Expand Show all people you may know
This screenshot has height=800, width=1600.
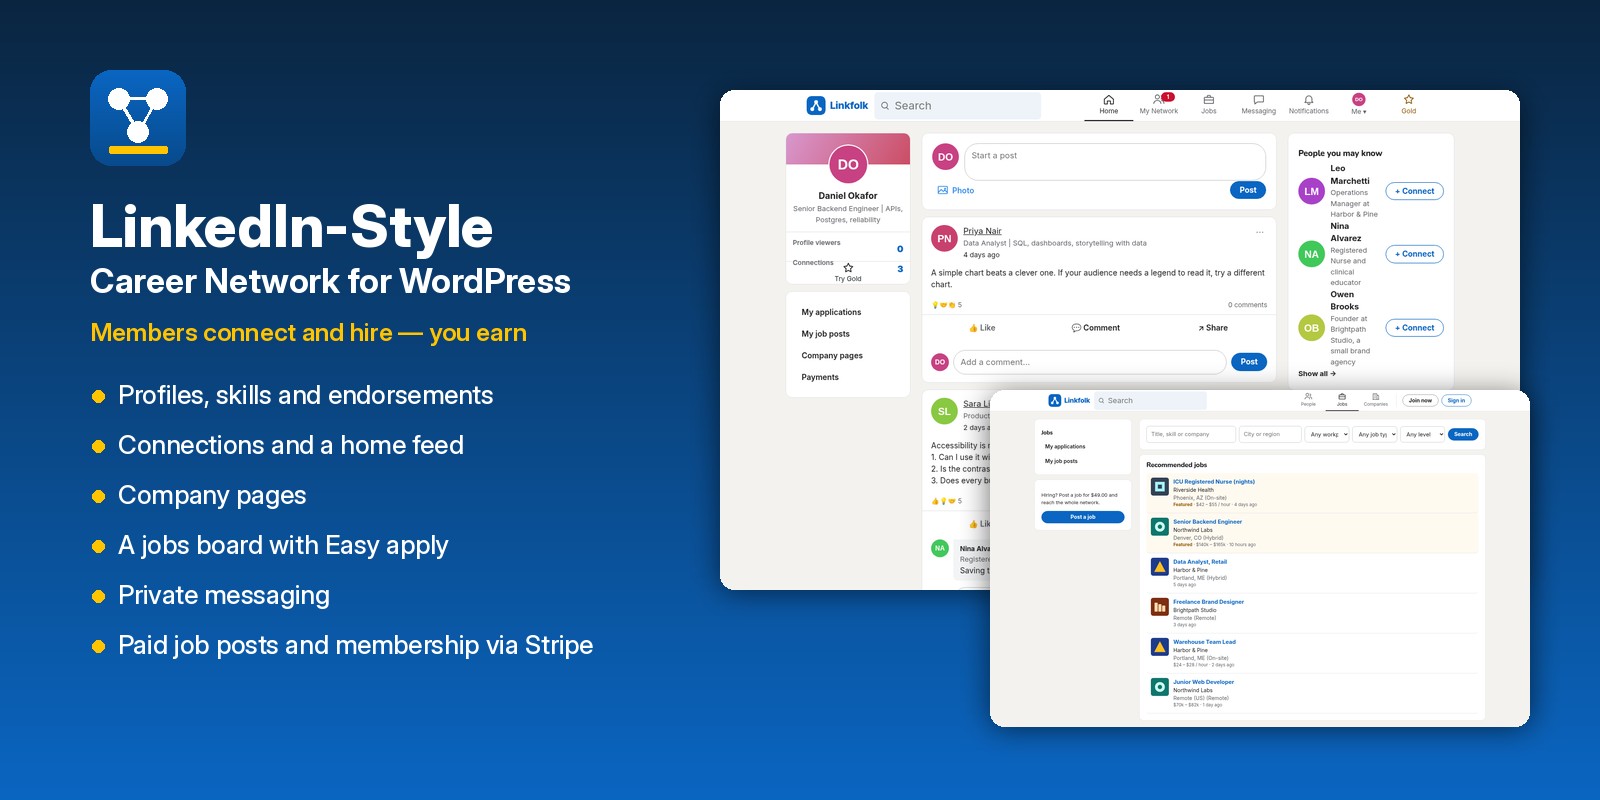point(1317,374)
